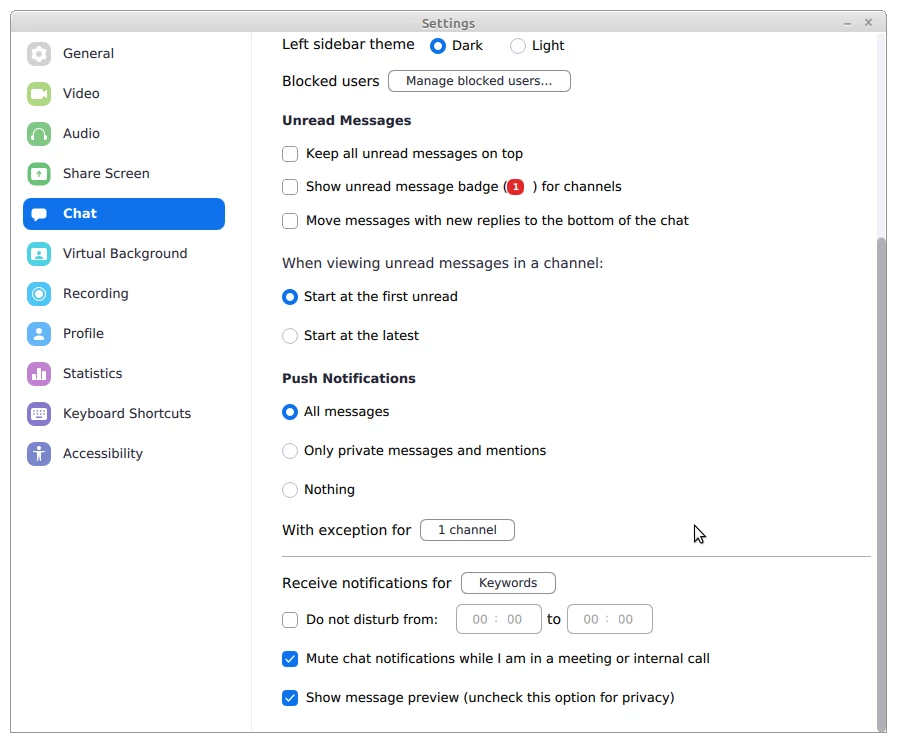Open the Keyboard Shortcuts label

click(126, 414)
